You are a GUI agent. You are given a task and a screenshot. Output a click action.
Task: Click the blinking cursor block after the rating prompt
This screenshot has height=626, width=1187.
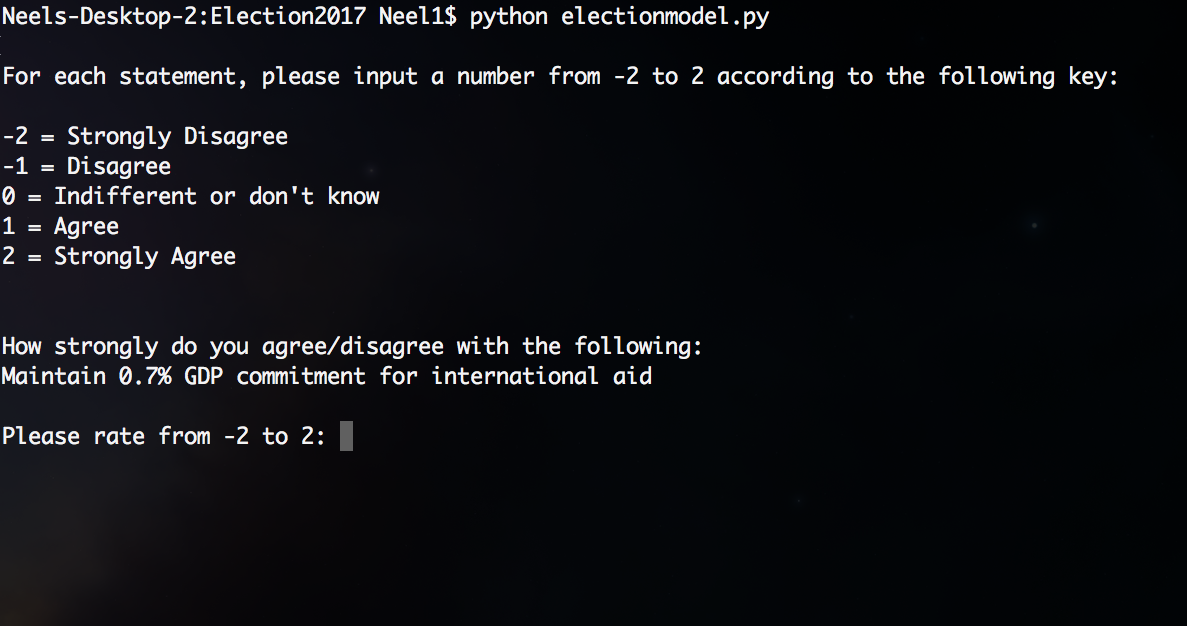pos(346,437)
